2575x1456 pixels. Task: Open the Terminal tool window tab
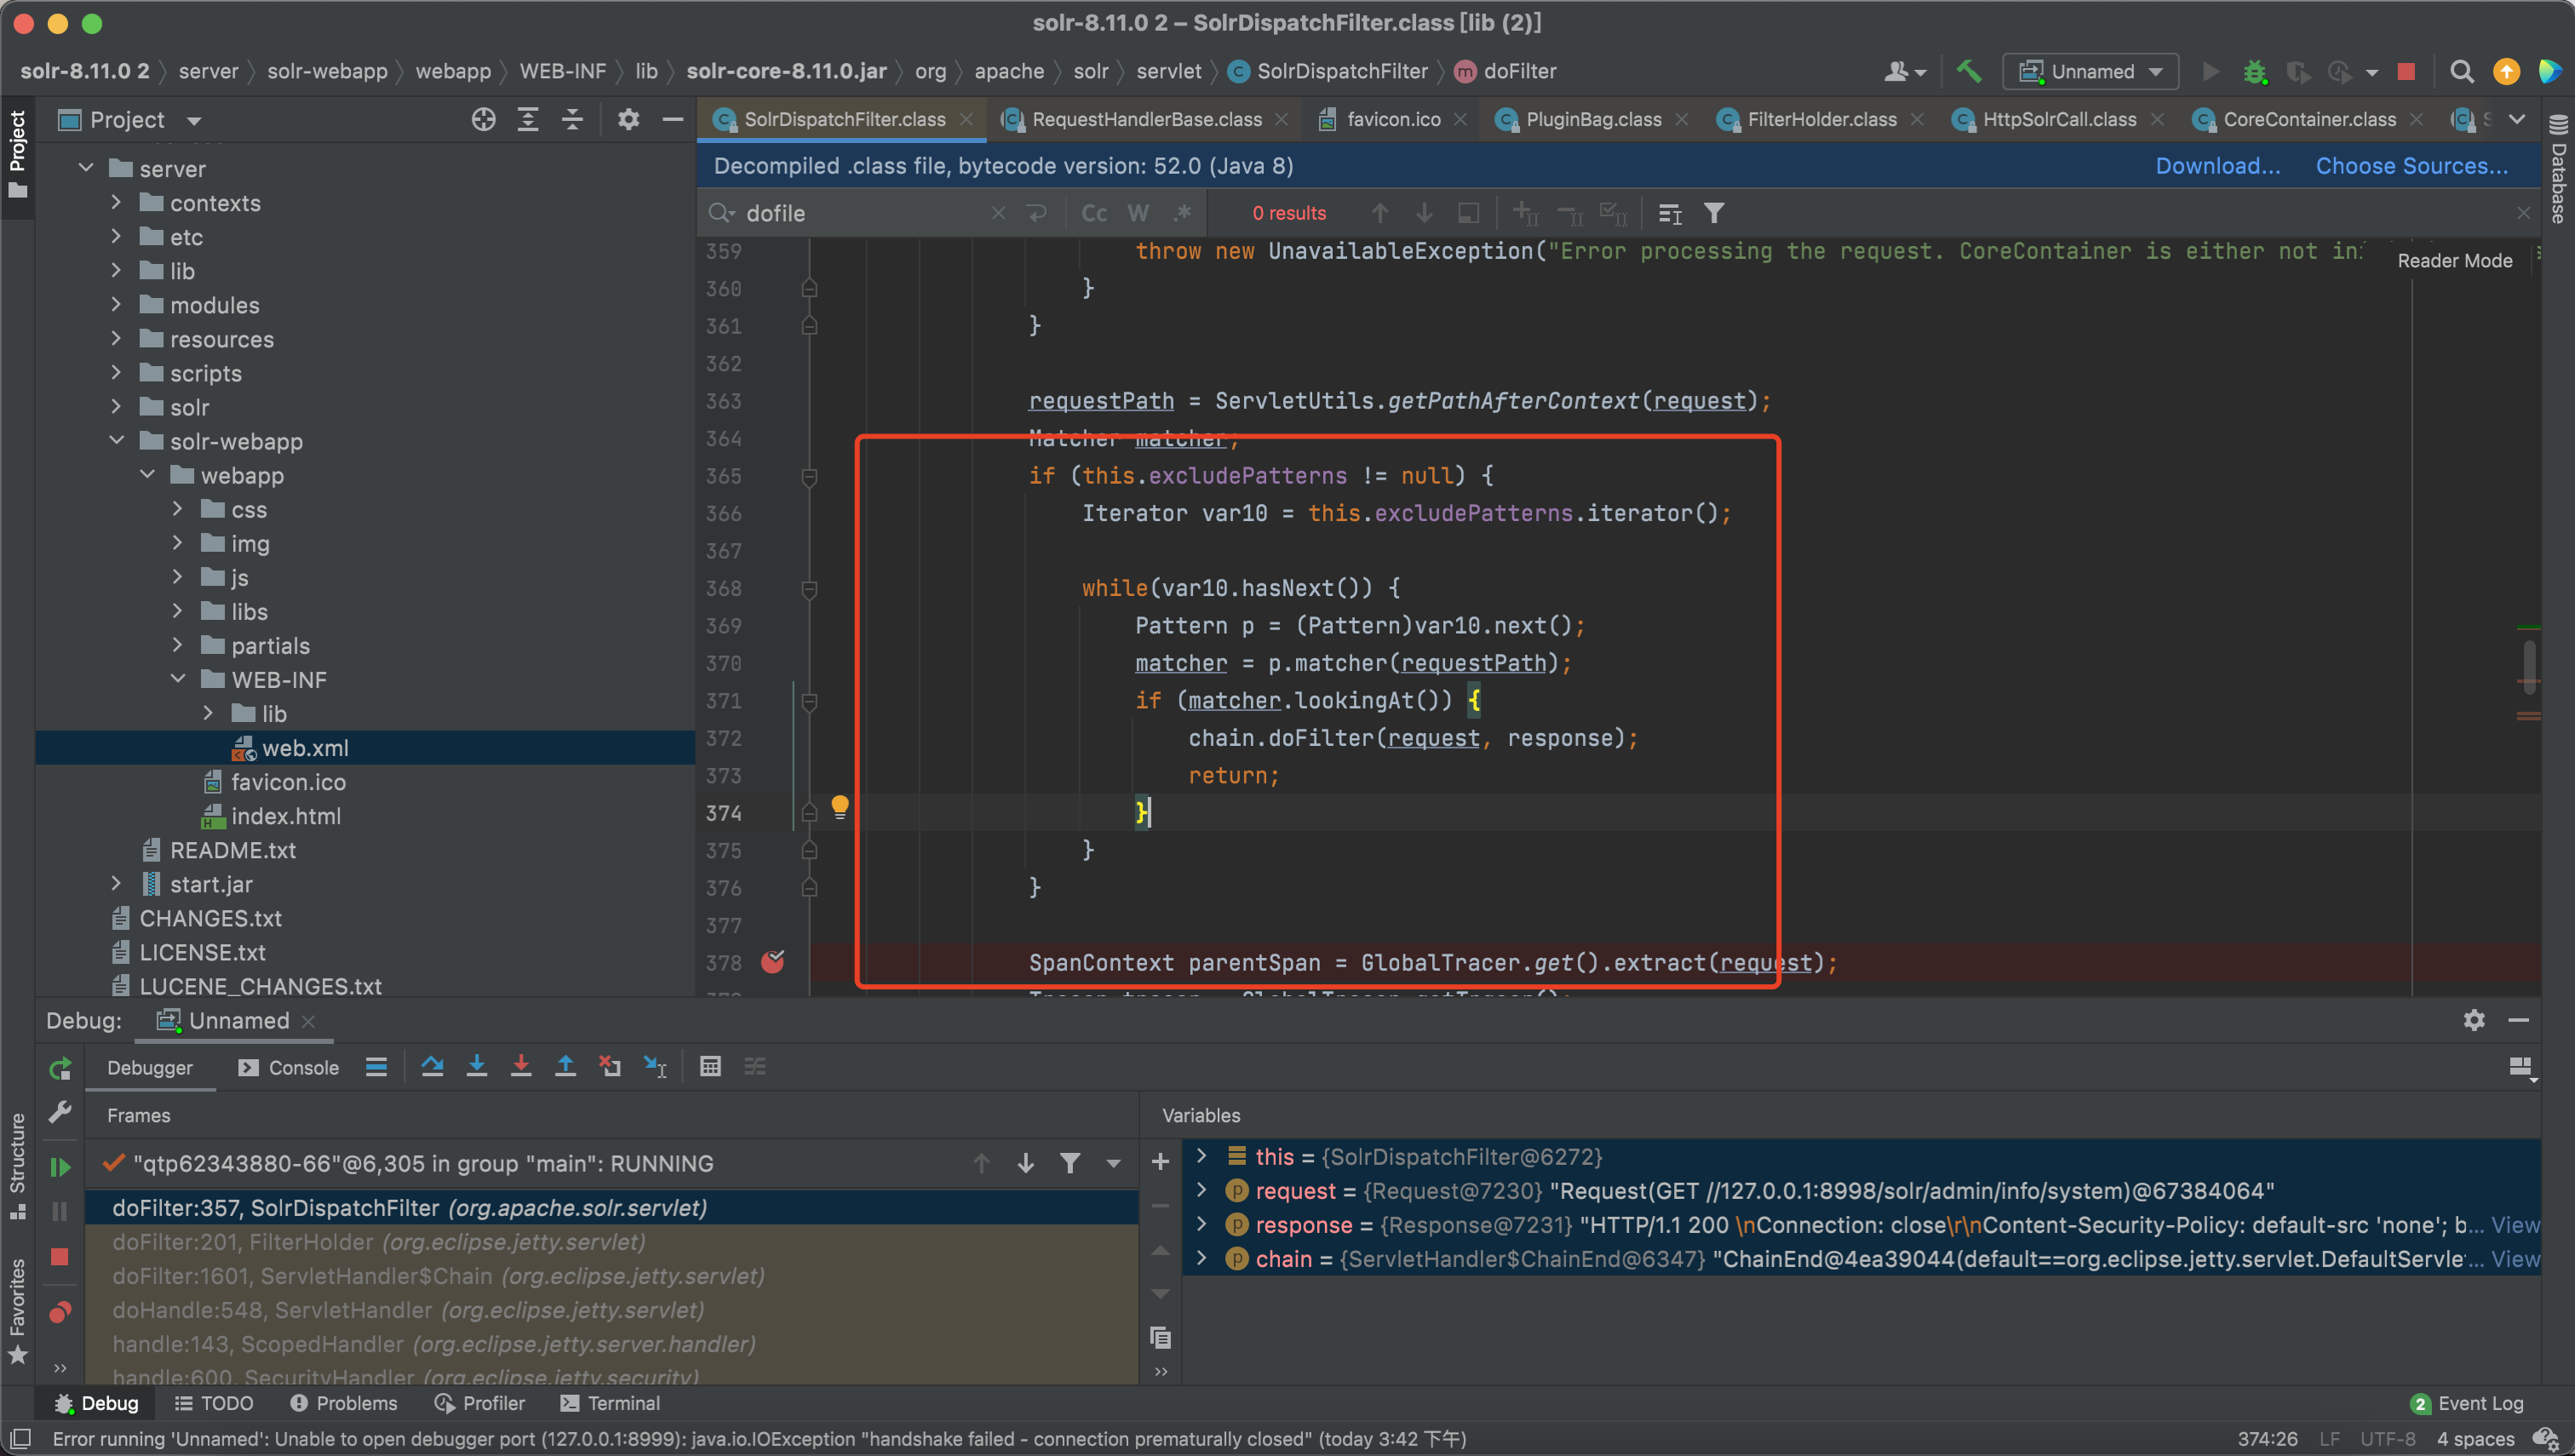pos(610,1403)
